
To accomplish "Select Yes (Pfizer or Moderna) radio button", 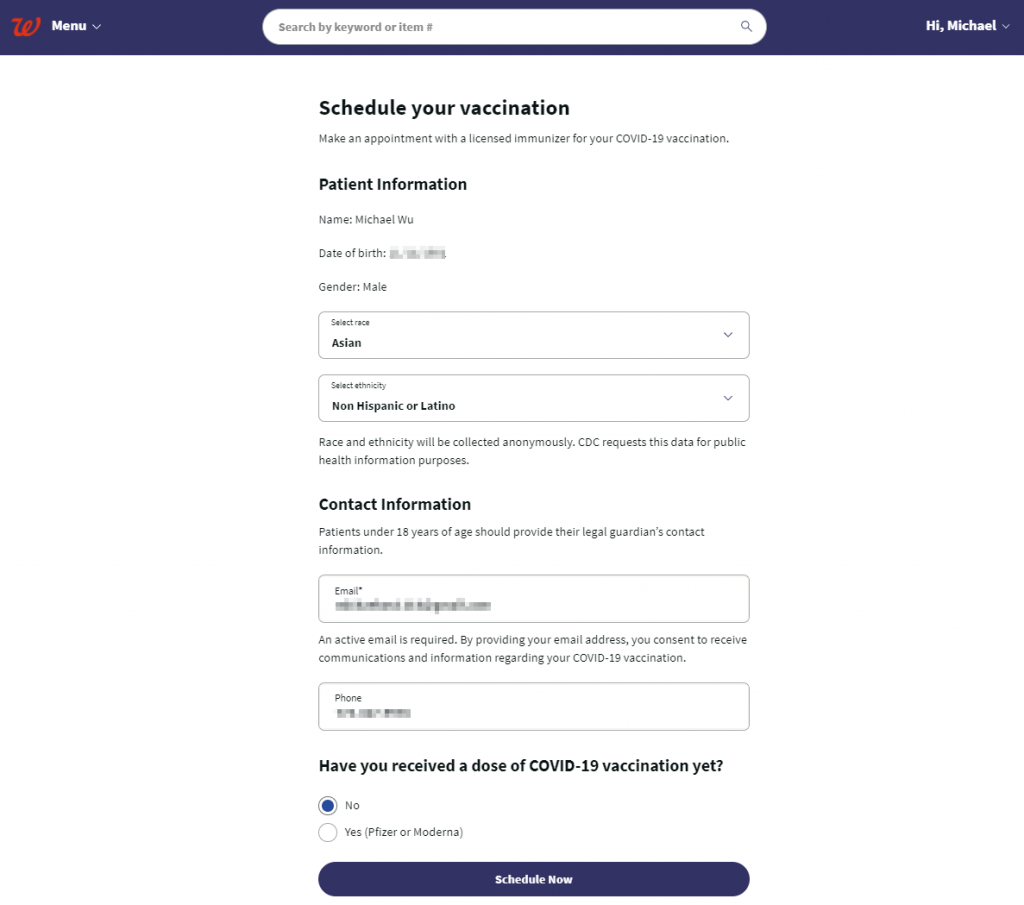I will tap(328, 832).
